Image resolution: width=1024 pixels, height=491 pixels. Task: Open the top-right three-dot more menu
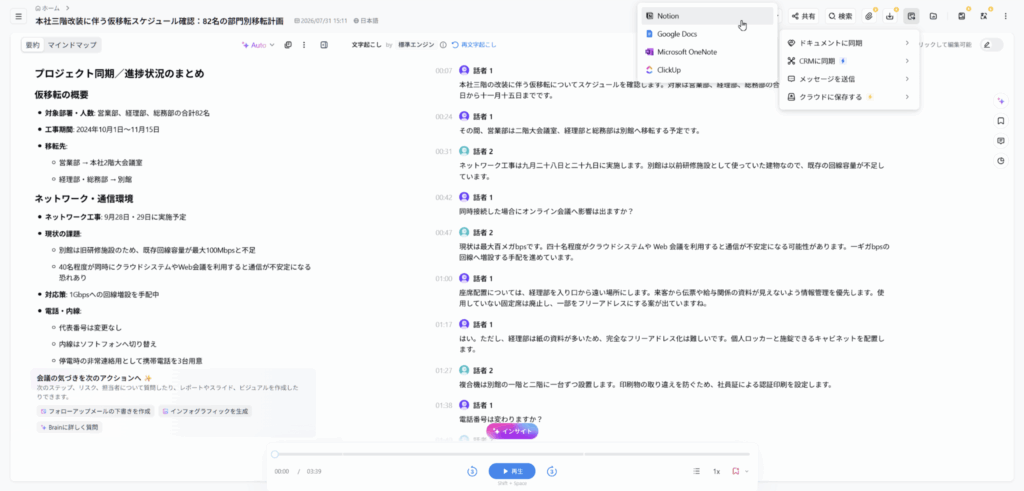click(1006, 16)
